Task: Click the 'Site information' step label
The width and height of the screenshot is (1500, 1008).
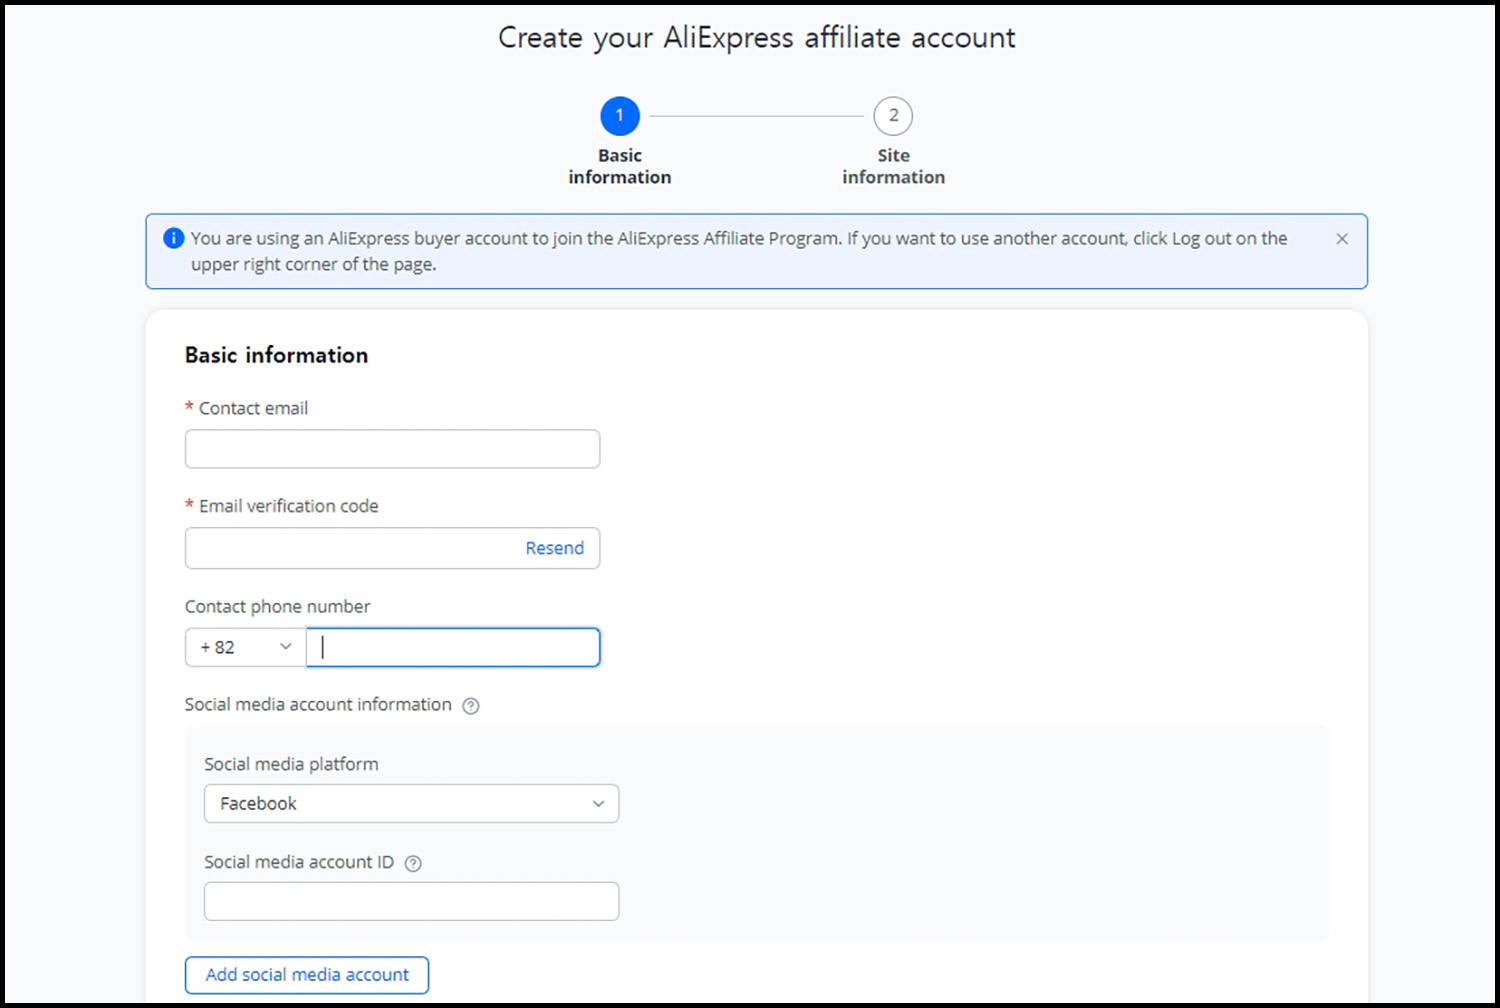Action: pos(893,166)
